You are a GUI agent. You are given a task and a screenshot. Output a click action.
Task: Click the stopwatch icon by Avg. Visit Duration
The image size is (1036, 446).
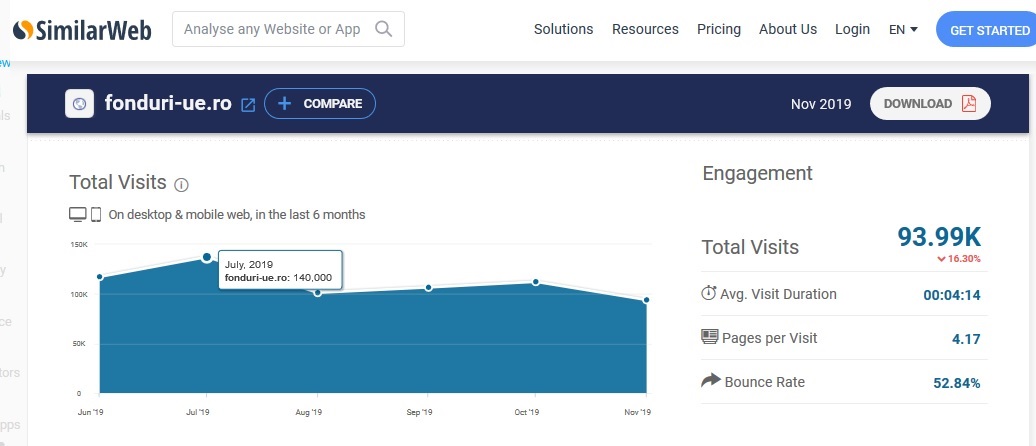point(708,293)
